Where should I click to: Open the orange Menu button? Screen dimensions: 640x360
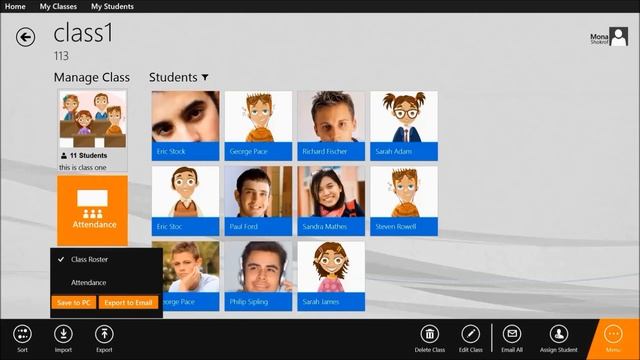[x=613, y=339]
